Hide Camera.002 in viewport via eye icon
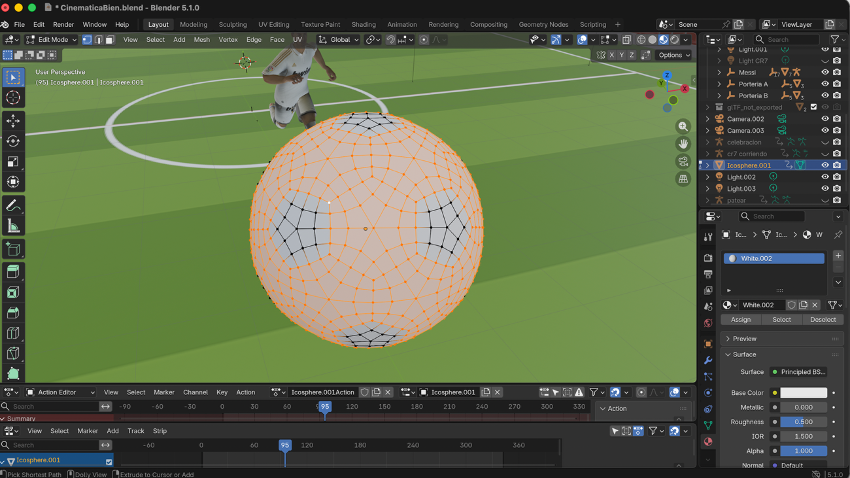Viewport: 850px width, 478px height. point(825,119)
